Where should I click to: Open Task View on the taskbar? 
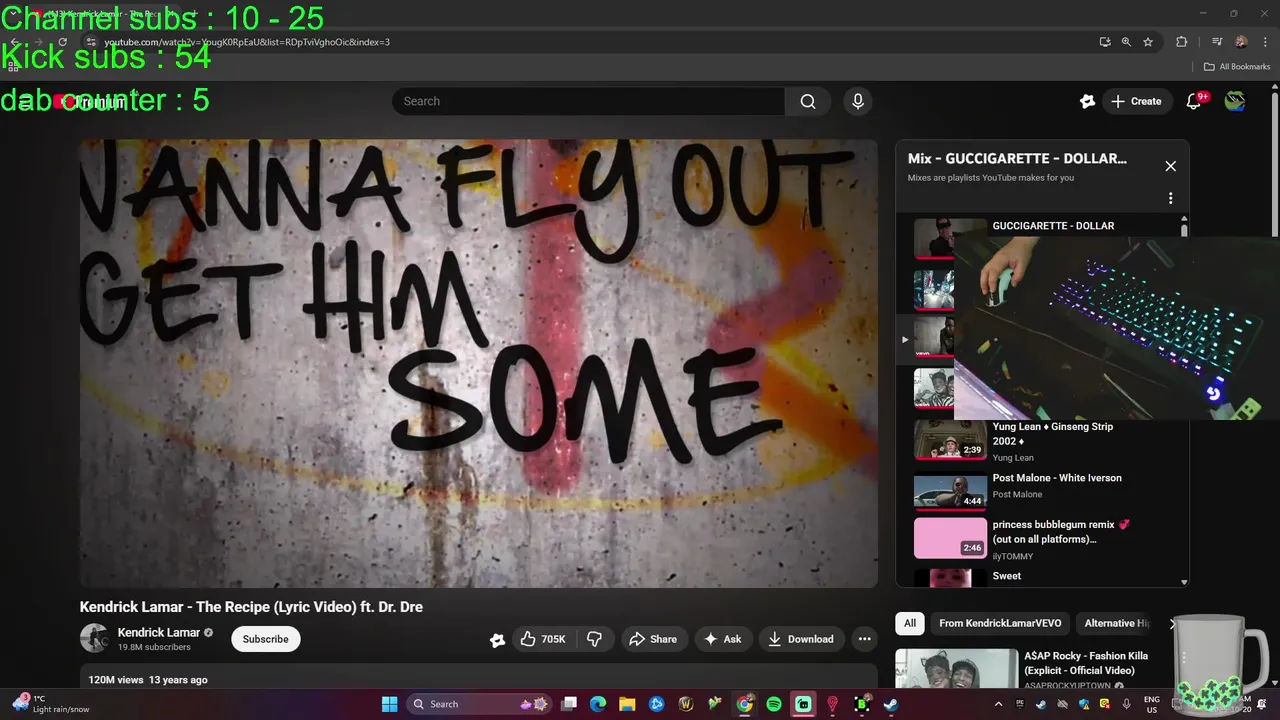click(569, 704)
